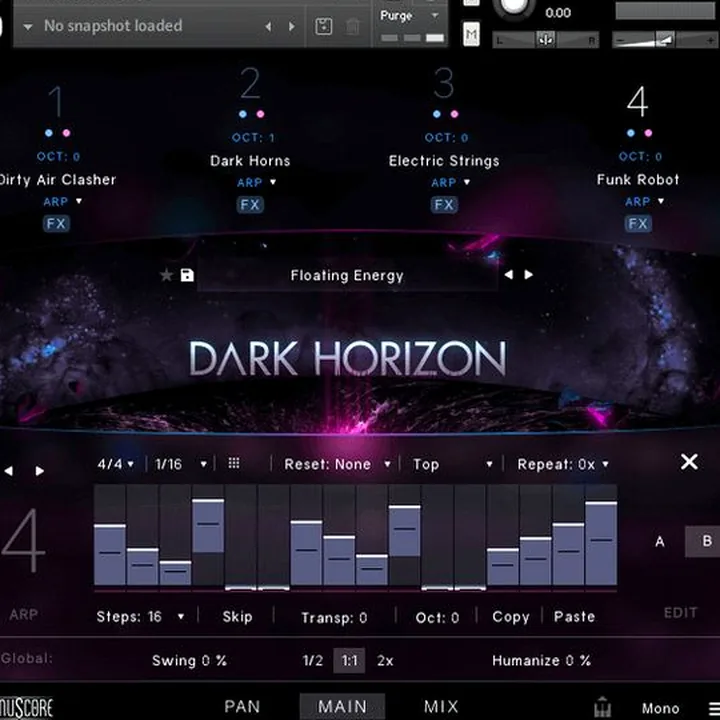Click the header volume slider
Viewport: 720px width, 720px height.
[x=665, y=40]
